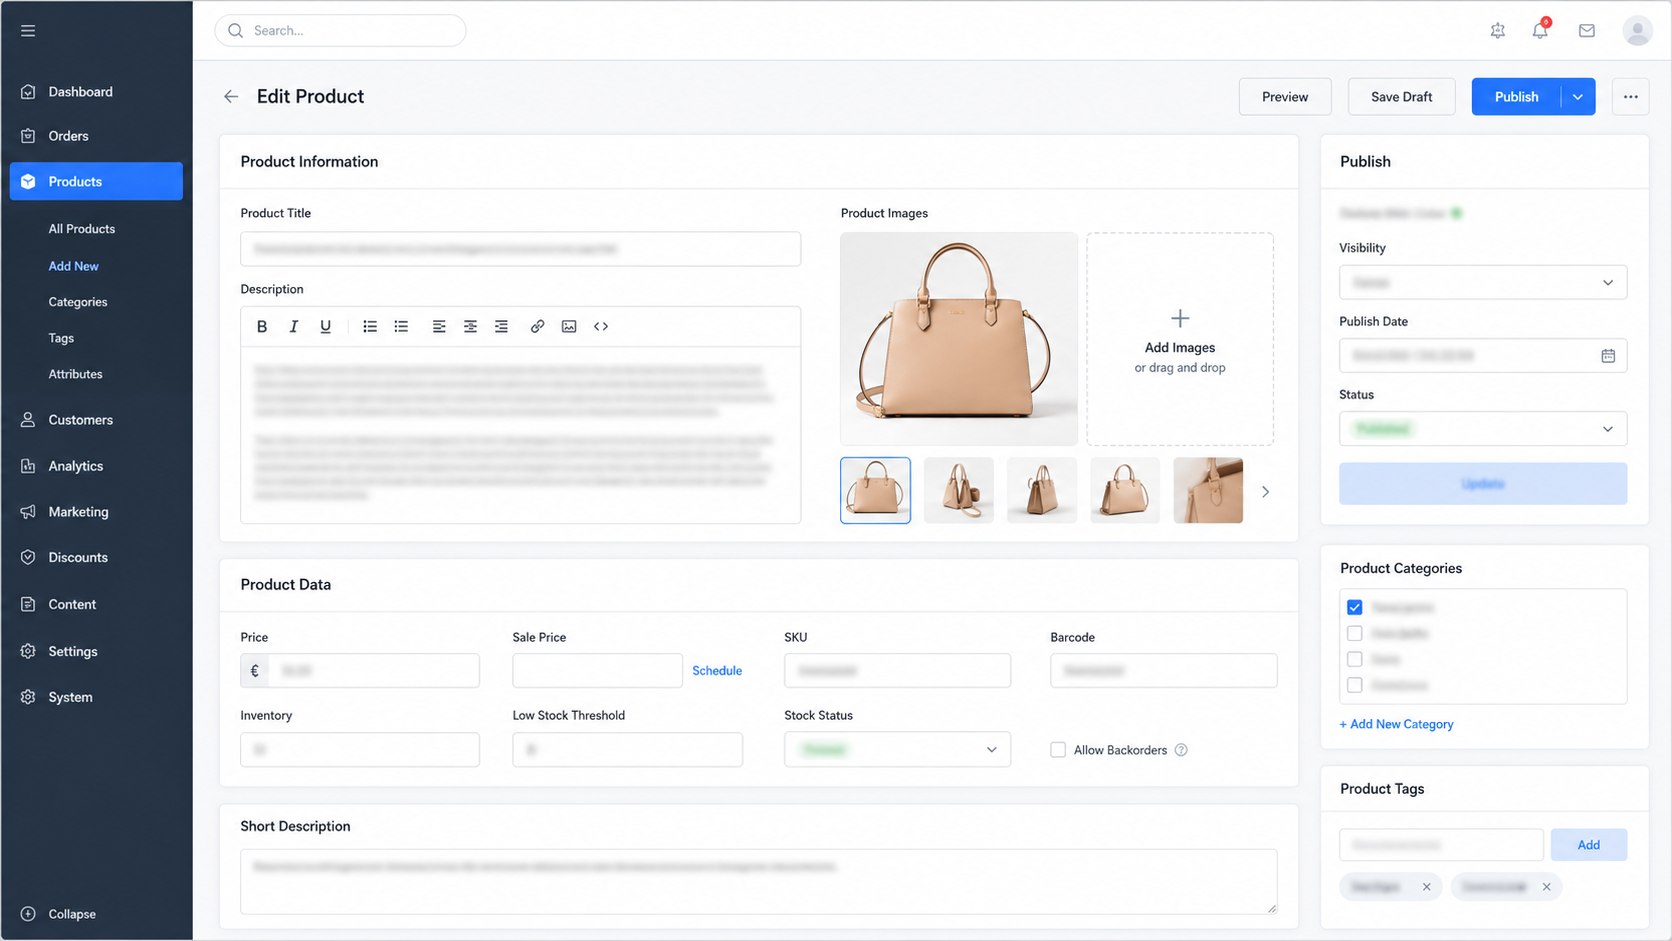Insert an image in the description
The height and width of the screenshot is (941, 1672).
coord(569,327)
